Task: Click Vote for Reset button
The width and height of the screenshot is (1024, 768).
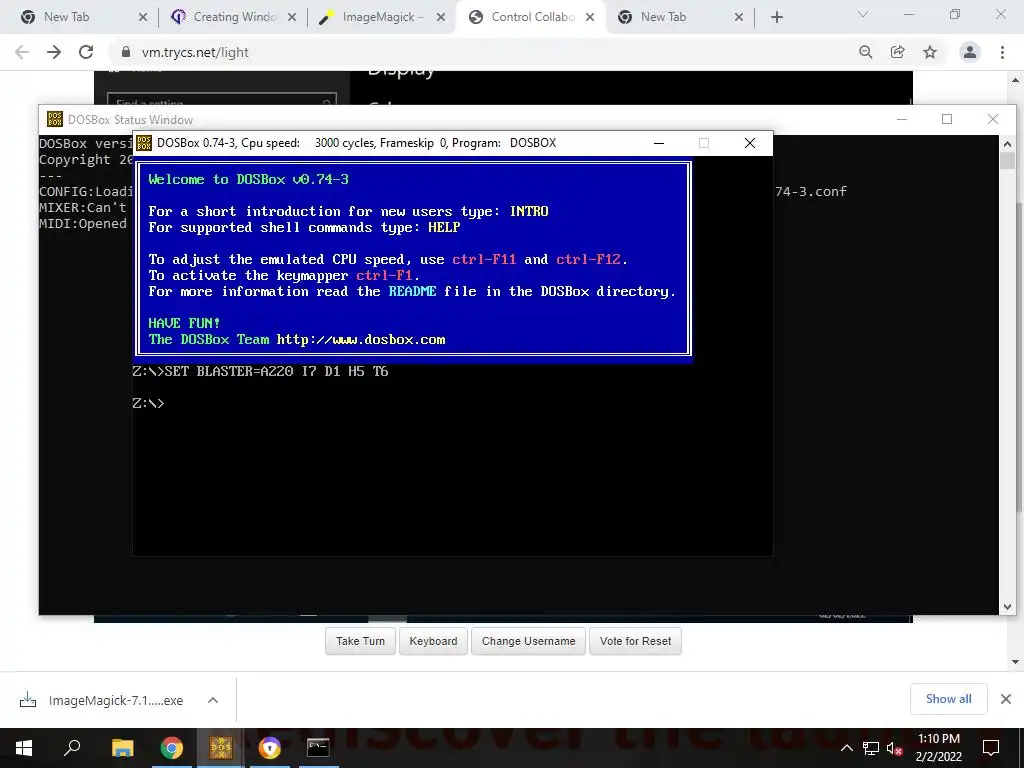Action: pos(635,641)
